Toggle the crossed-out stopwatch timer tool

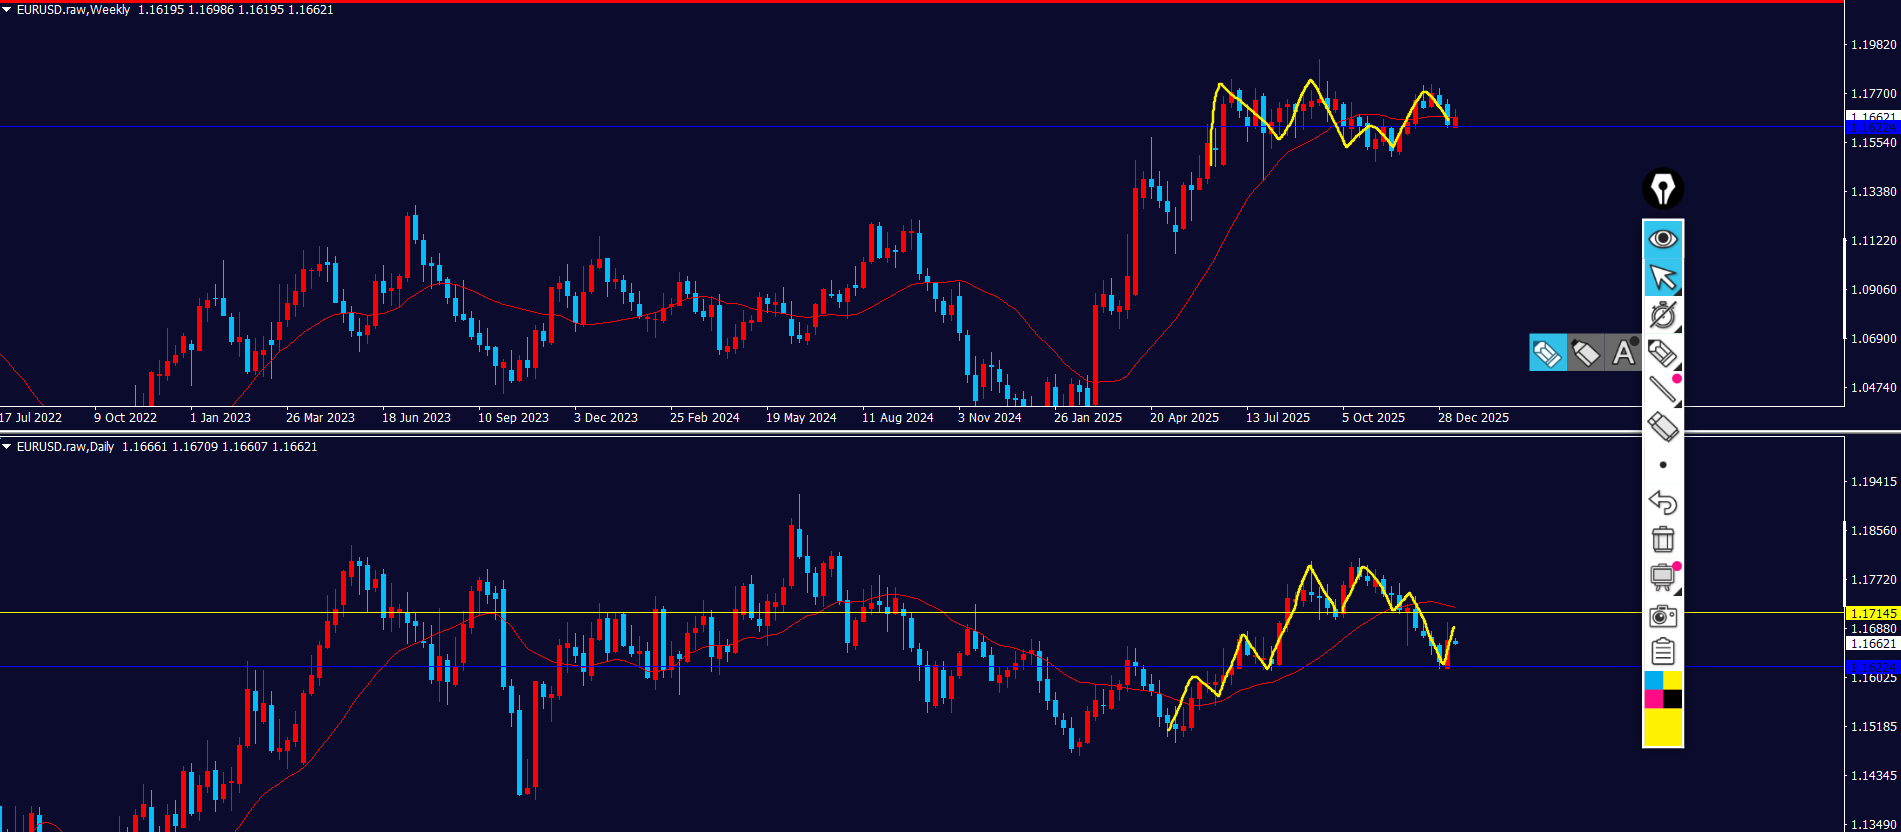point(1663,315)
